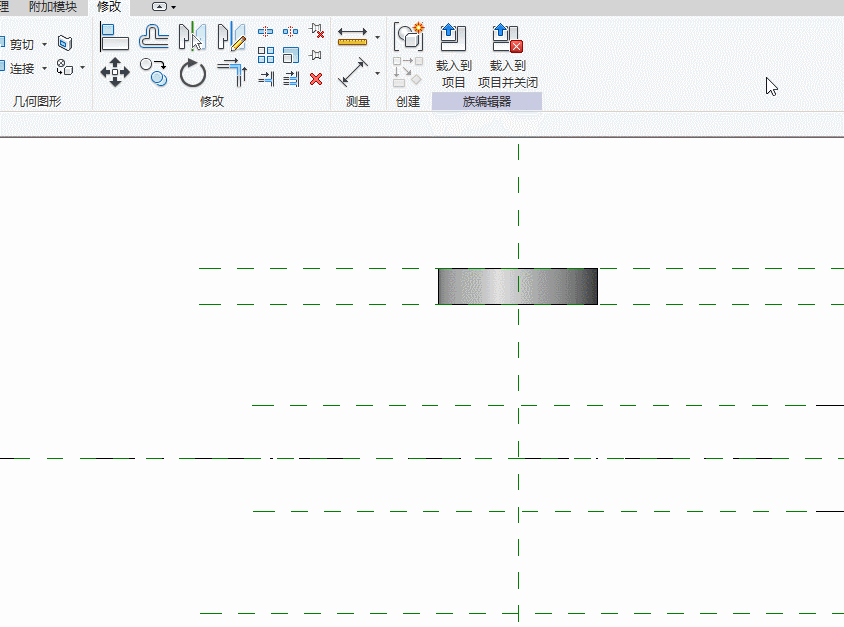Select the gray extrusion shape in canvas

pyautogui.click(x=518, y=286)
